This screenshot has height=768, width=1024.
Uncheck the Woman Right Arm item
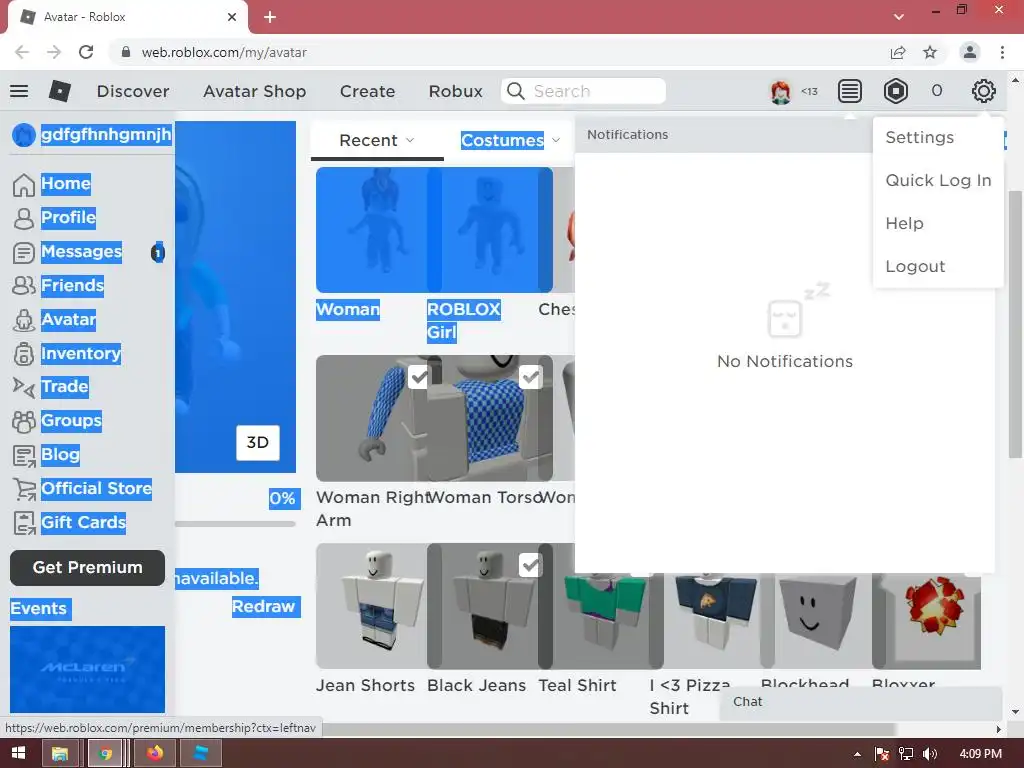pyautogui.click(x=418, y=377)
